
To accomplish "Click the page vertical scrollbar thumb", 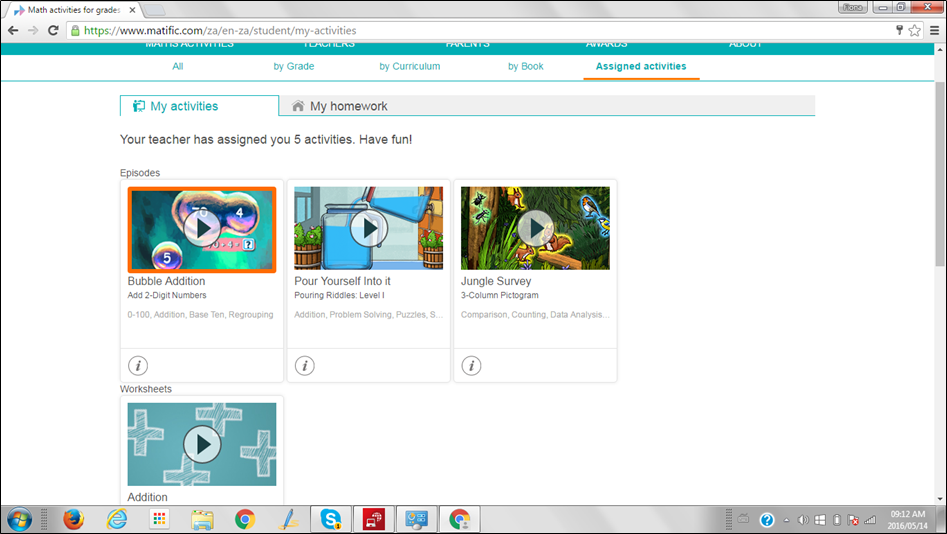I will 940,174.
